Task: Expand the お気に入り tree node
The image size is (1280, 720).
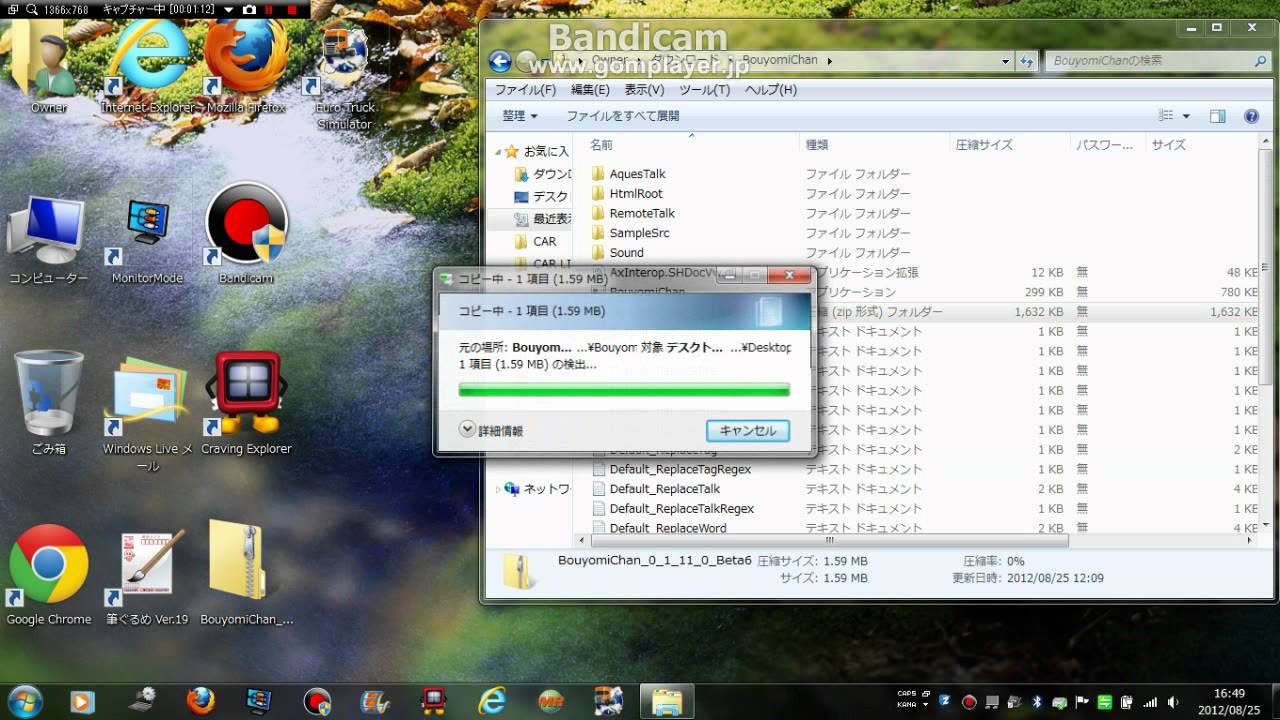Action: point(498,152)
